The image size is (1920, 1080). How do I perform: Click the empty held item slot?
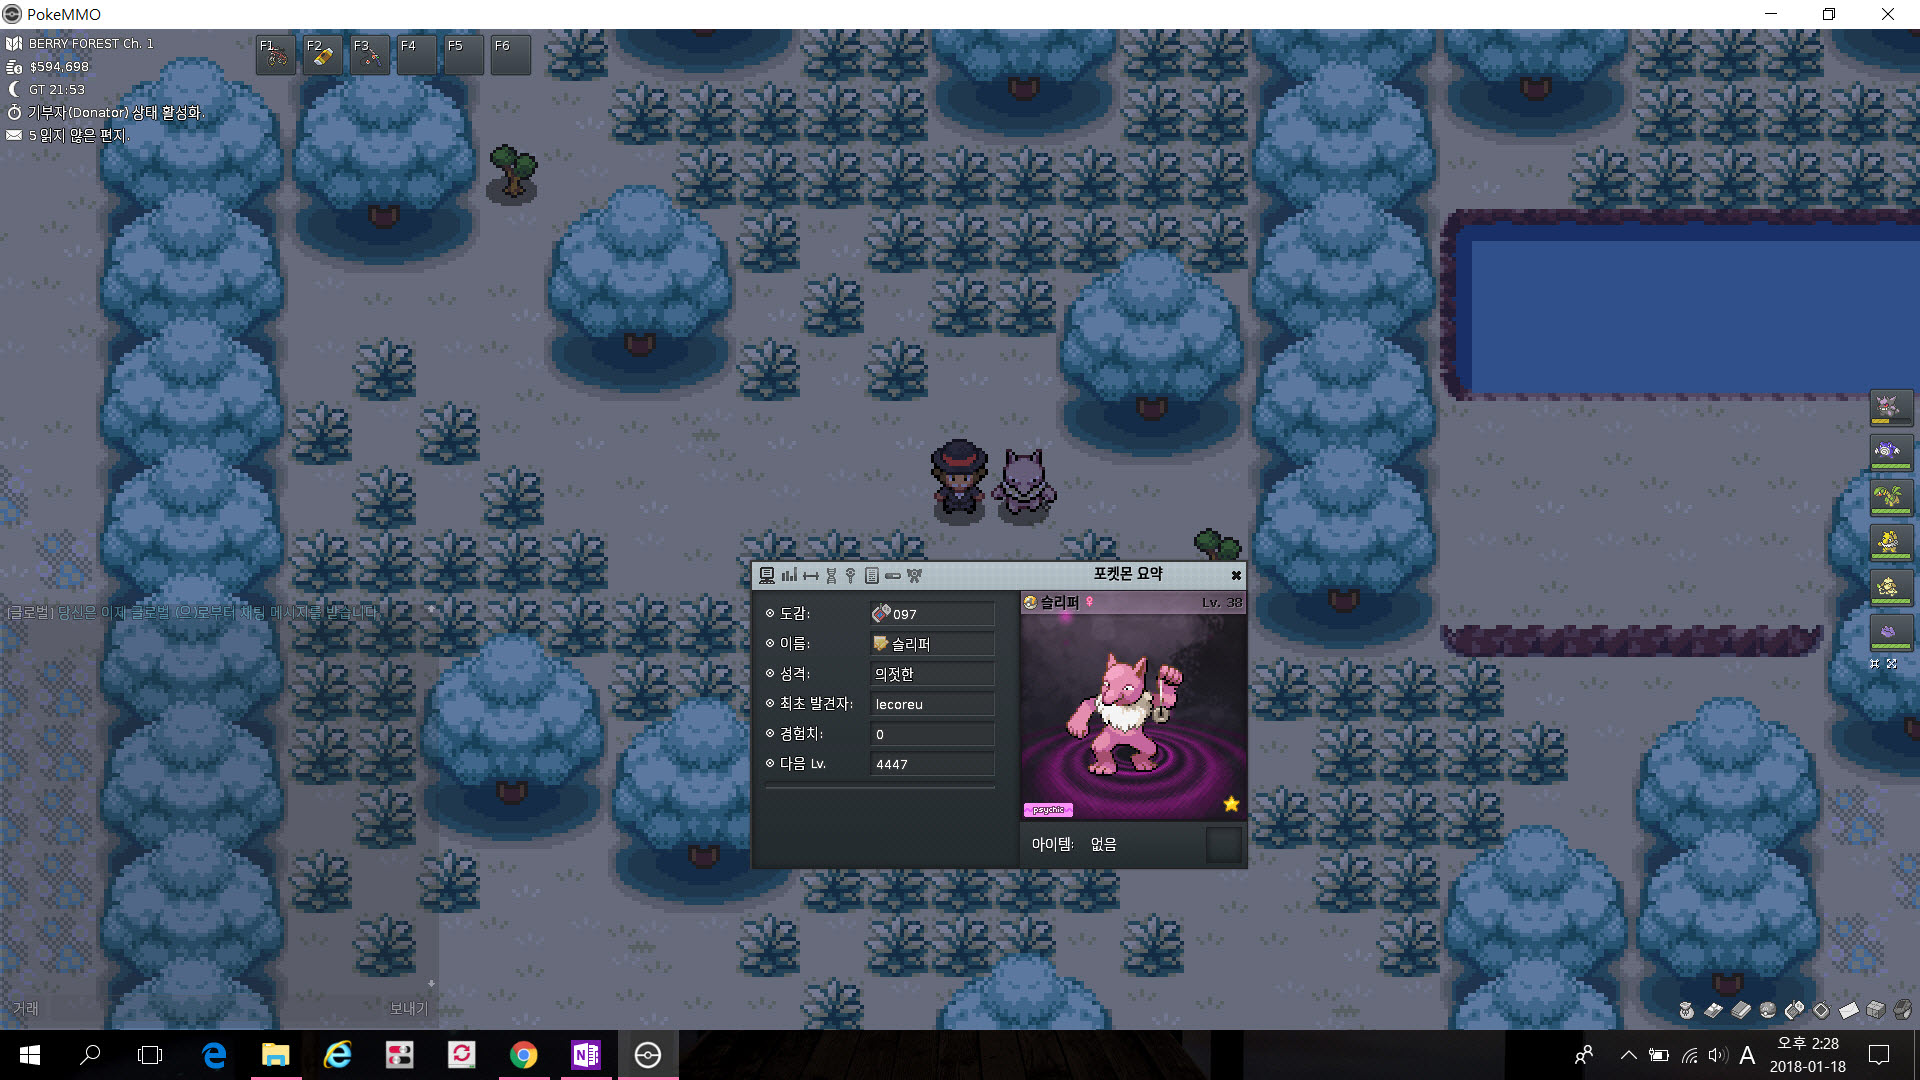click(1223, 845)
